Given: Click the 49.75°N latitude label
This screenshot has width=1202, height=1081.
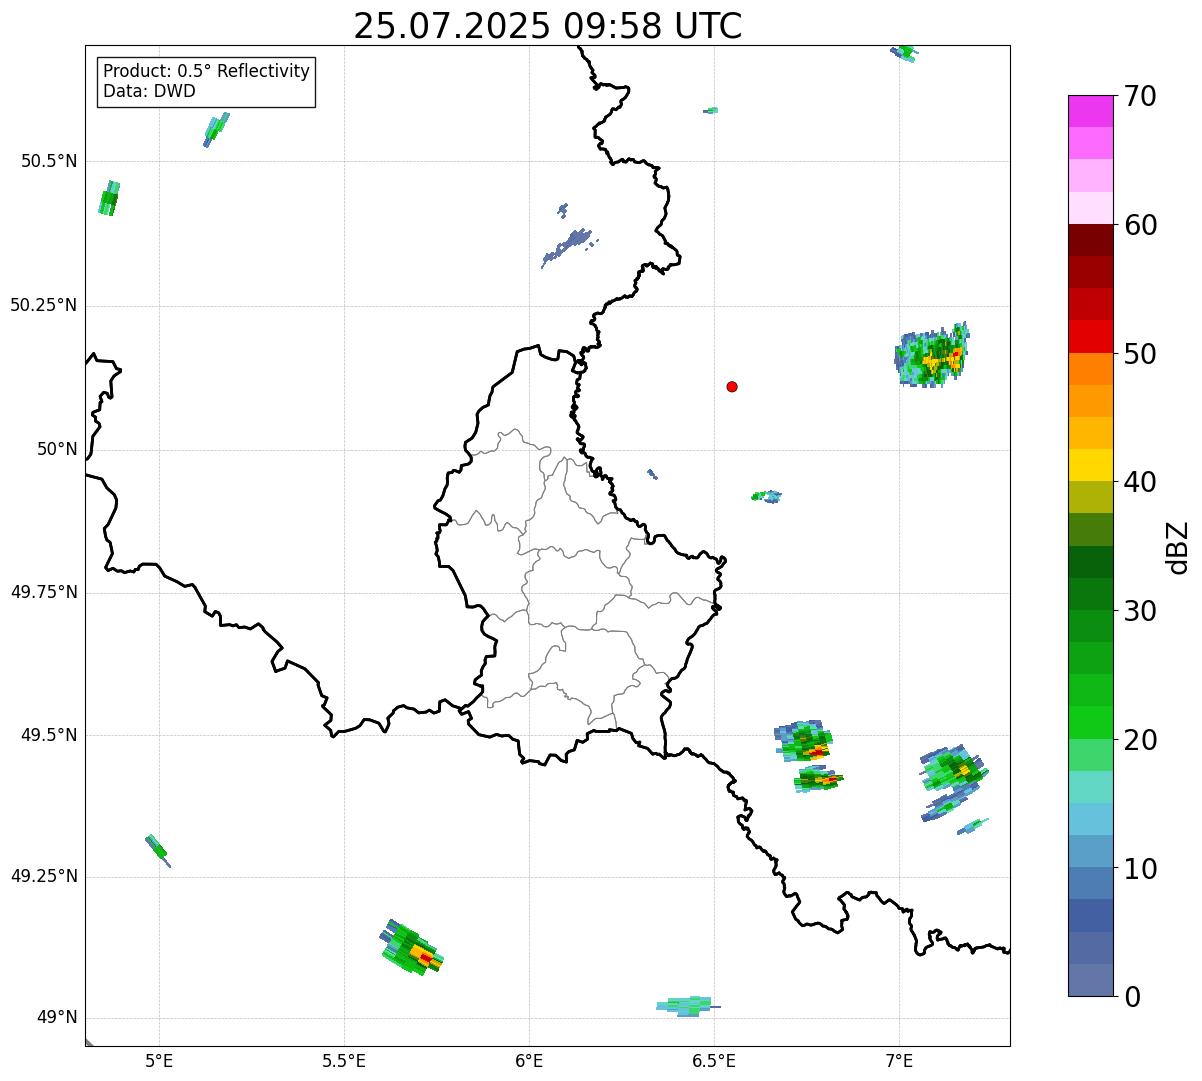Looking at the screenshot, I should pyautogui.click(x=44, y=592).
